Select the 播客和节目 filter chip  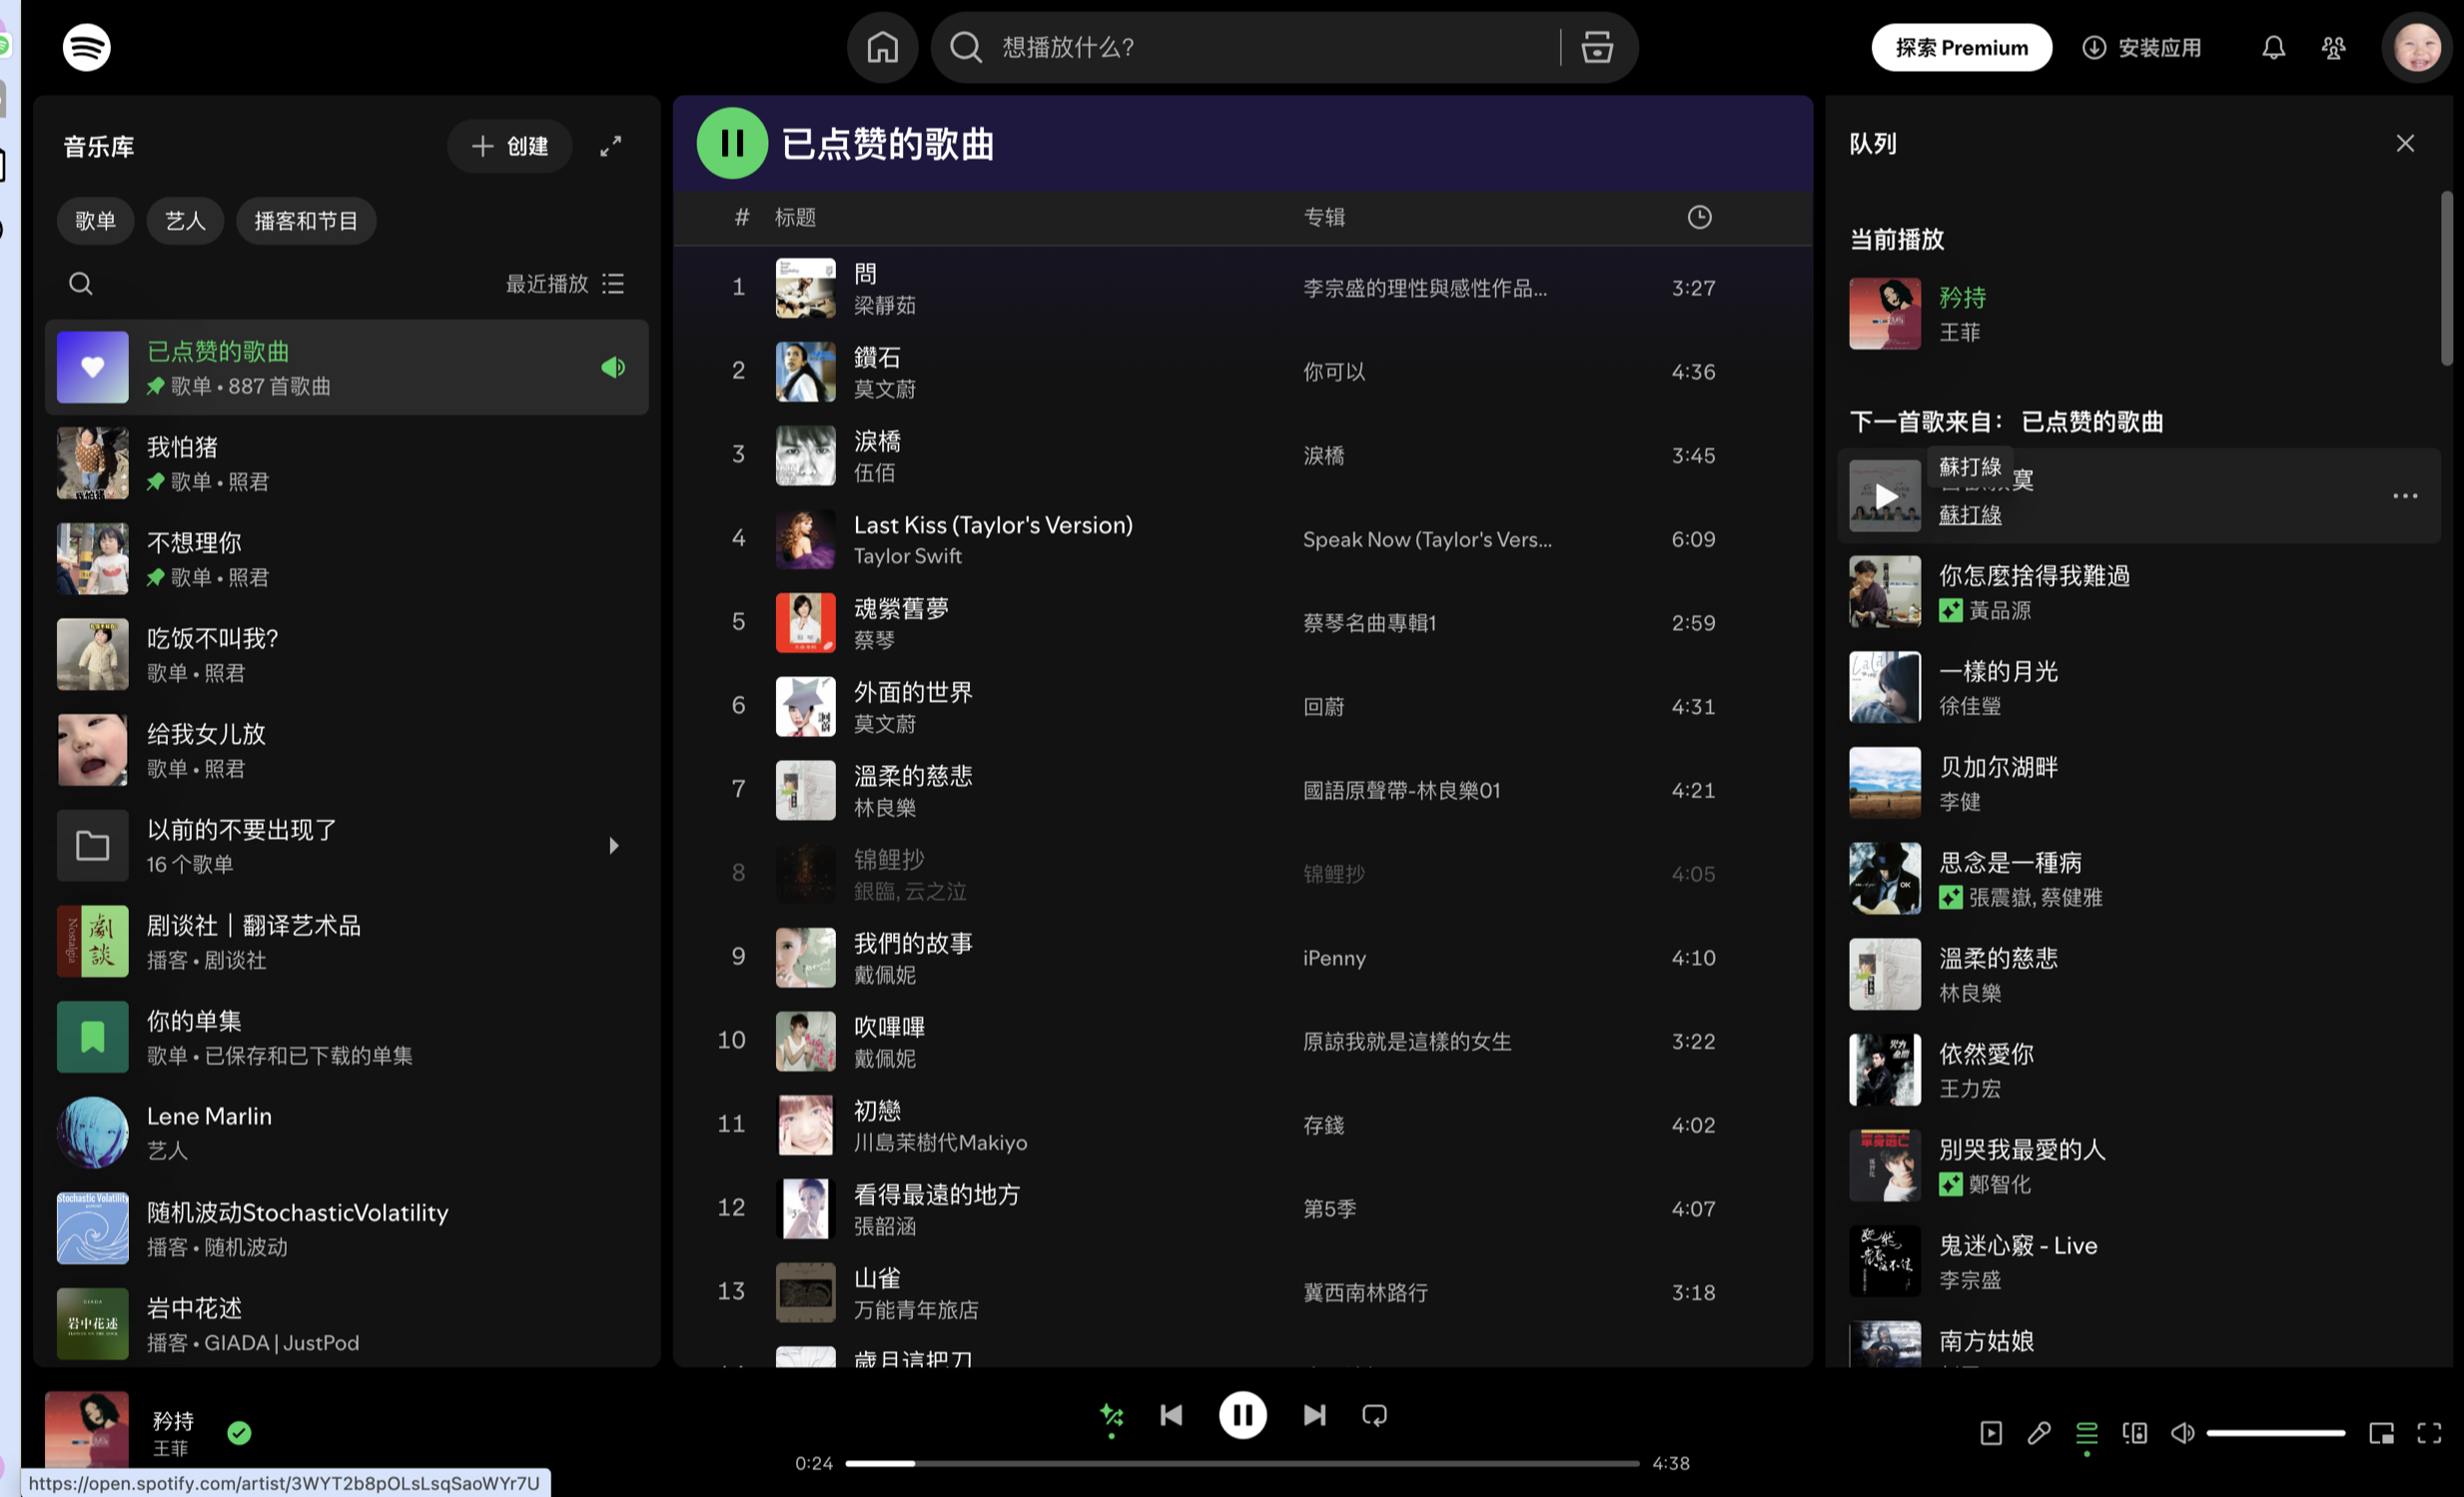[306, 221]
